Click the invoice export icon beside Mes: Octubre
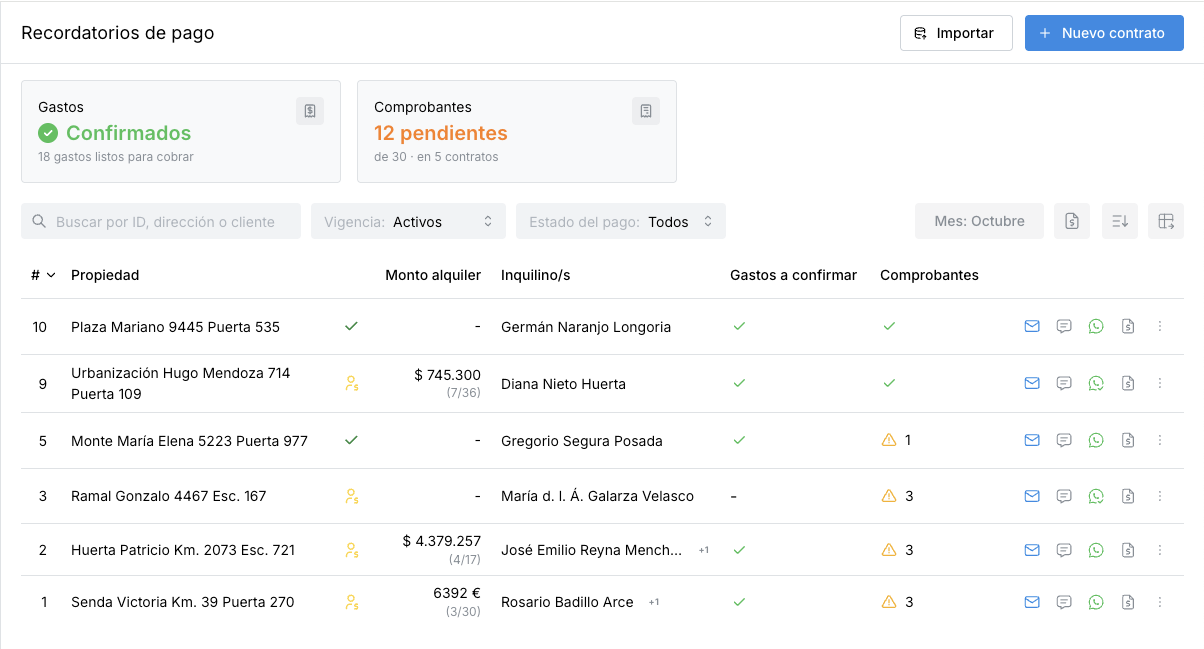 click(1072, 221)
